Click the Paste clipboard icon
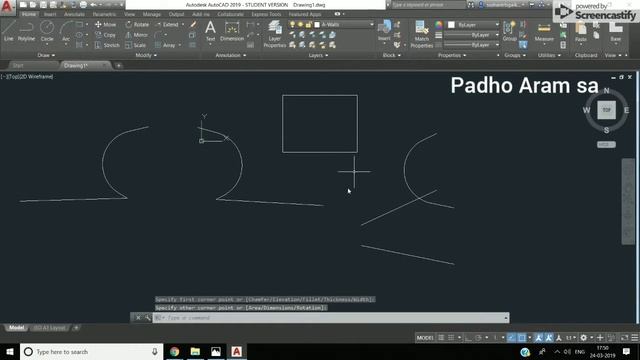The image size is (640, 360). tap(580, 32)
